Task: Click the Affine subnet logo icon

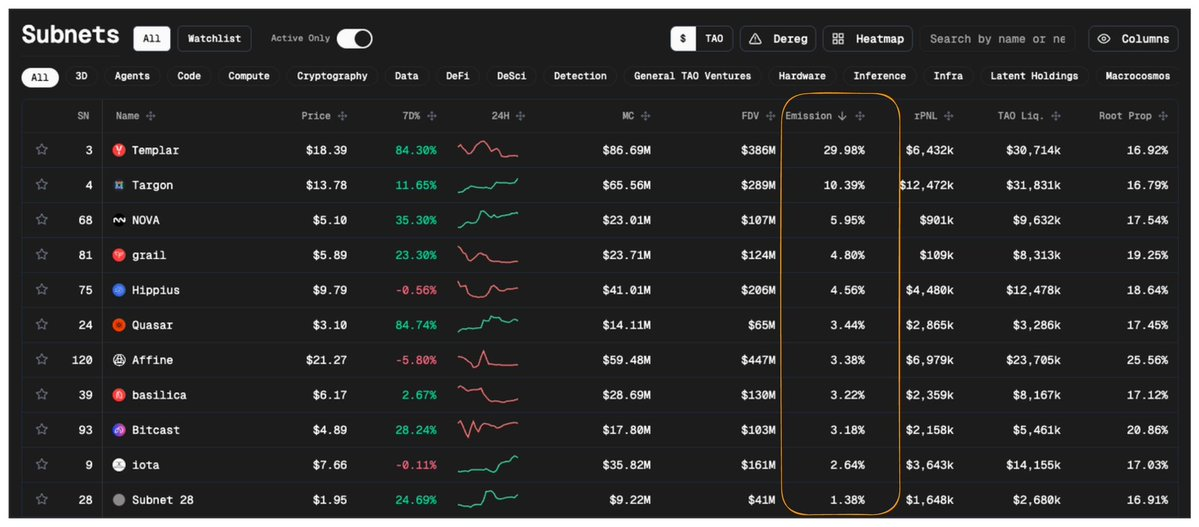Action: pyautogui.click(x=119, y=360)
